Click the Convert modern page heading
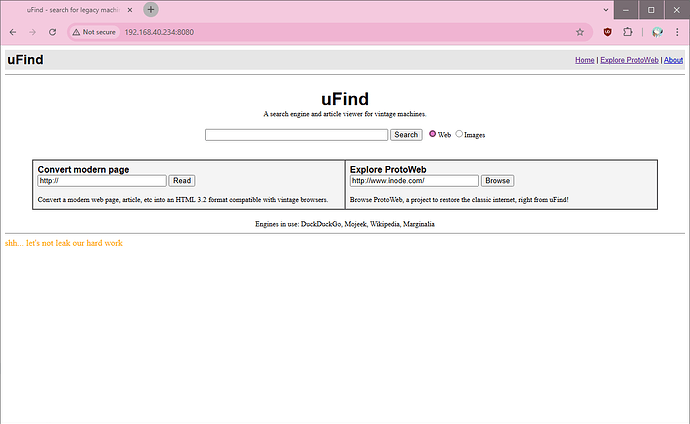 pos(83,169)
